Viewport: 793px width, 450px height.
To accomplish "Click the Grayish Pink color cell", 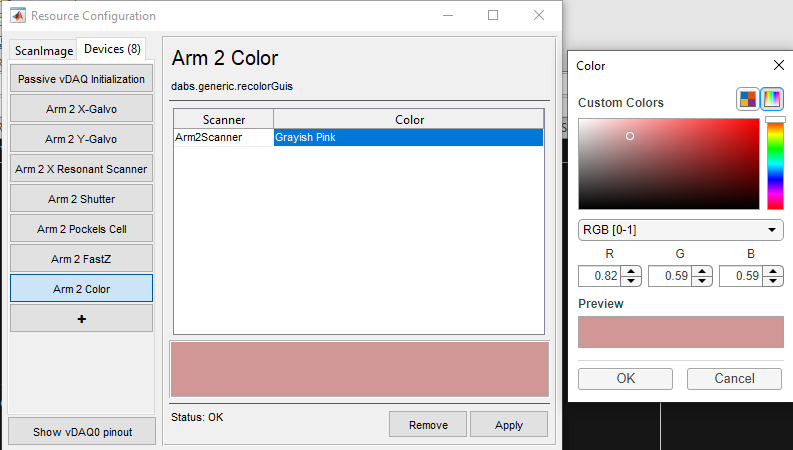I will pos(409,138).
